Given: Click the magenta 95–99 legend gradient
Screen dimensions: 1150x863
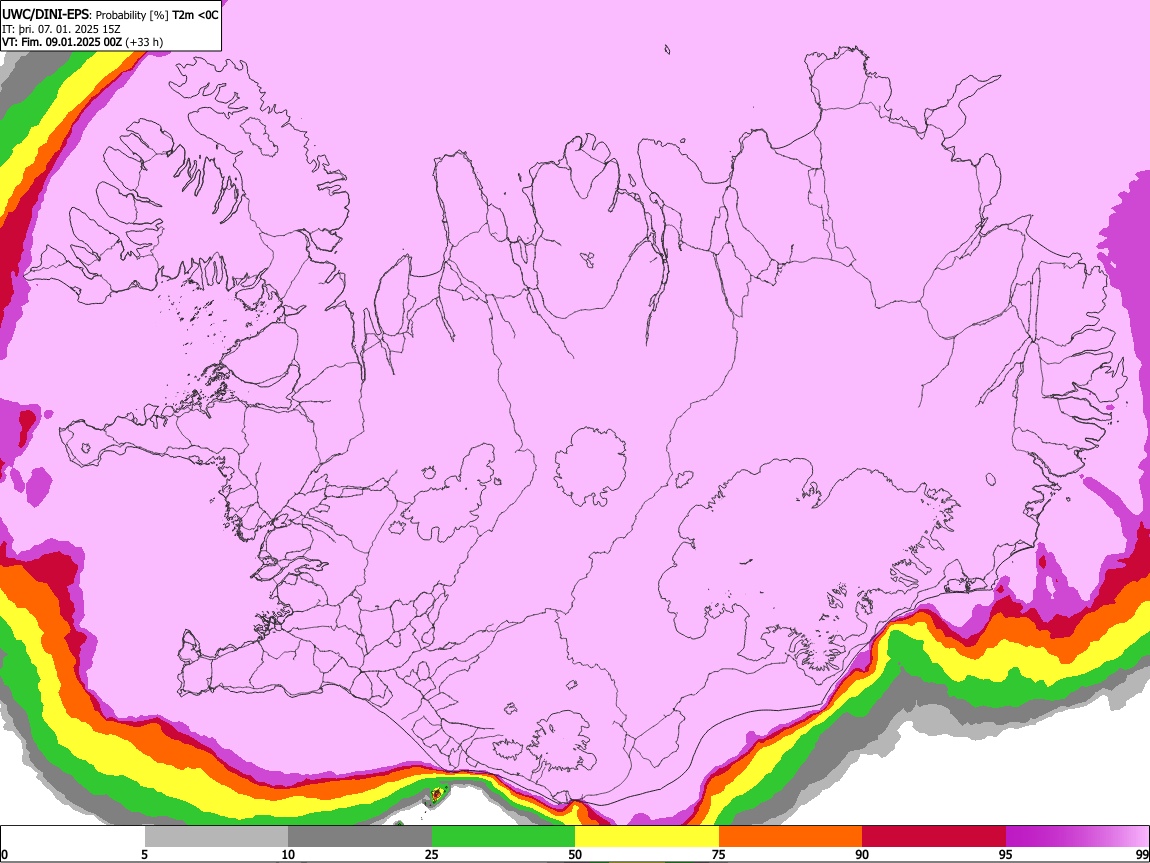Looking at the screenshot, I should (1077, 837).
